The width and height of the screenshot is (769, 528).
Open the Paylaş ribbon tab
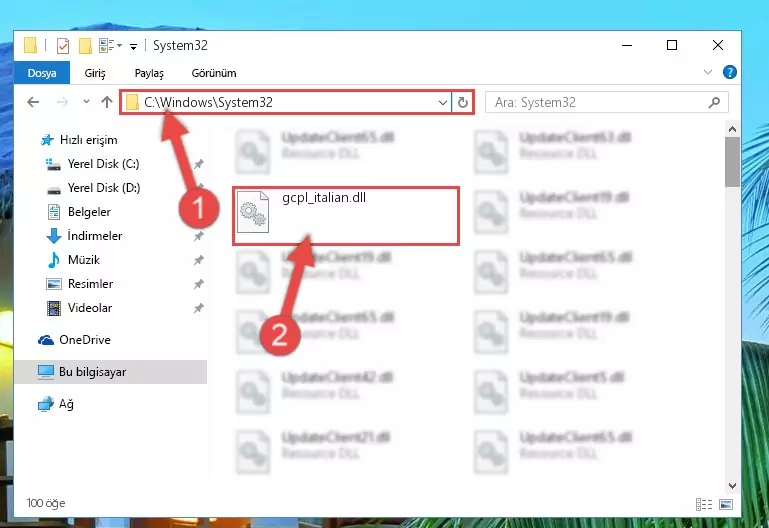click(x=149, y=73)
